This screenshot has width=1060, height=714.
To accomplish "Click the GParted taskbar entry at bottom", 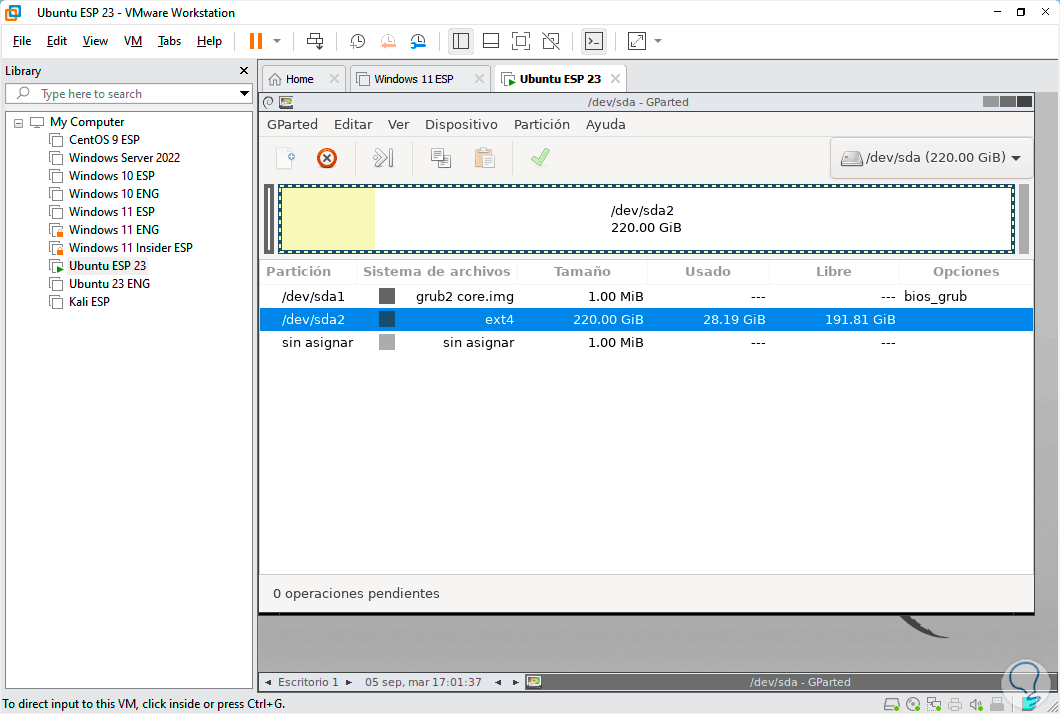I will click(800, 682).
